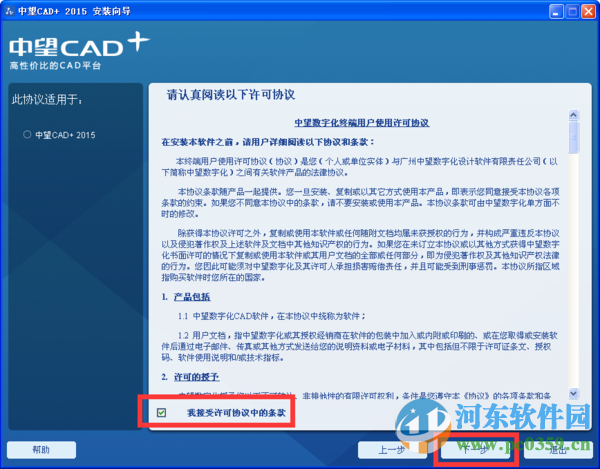The width and height of the screenshot is (600, 469).
Task: Click the clause starting 1.2 用户文档
Action: [x=360, y=346]
